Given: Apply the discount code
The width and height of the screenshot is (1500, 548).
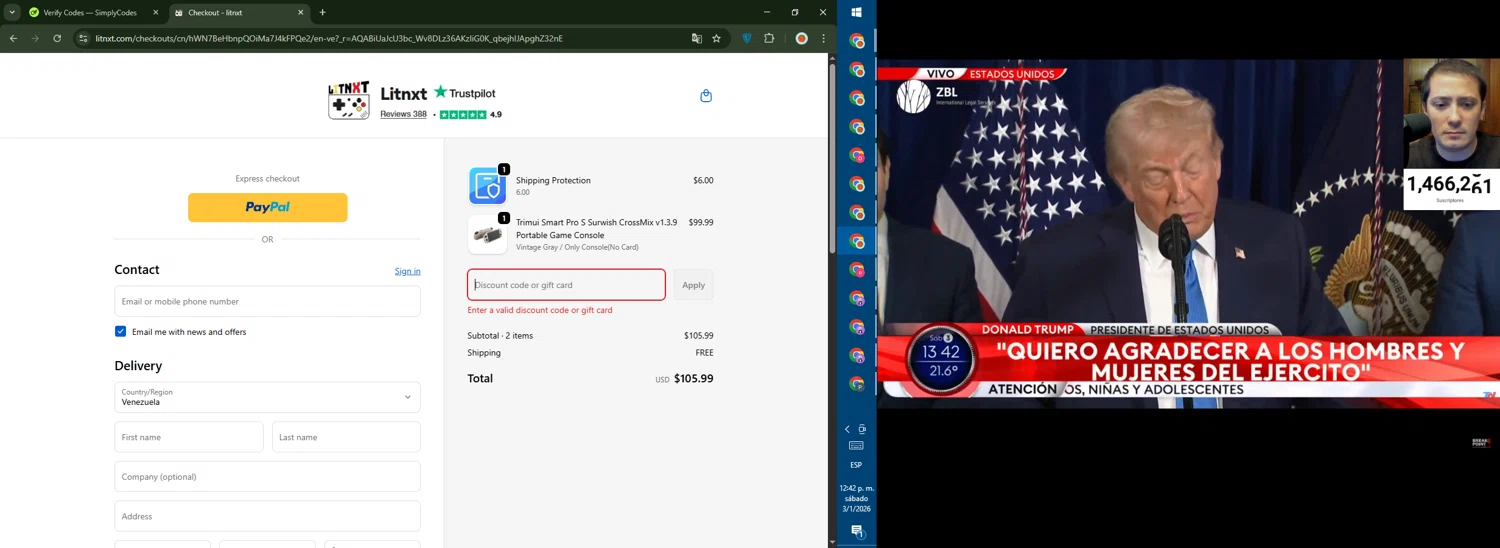Looking at the screenshot, I should (x=693, y=285).
